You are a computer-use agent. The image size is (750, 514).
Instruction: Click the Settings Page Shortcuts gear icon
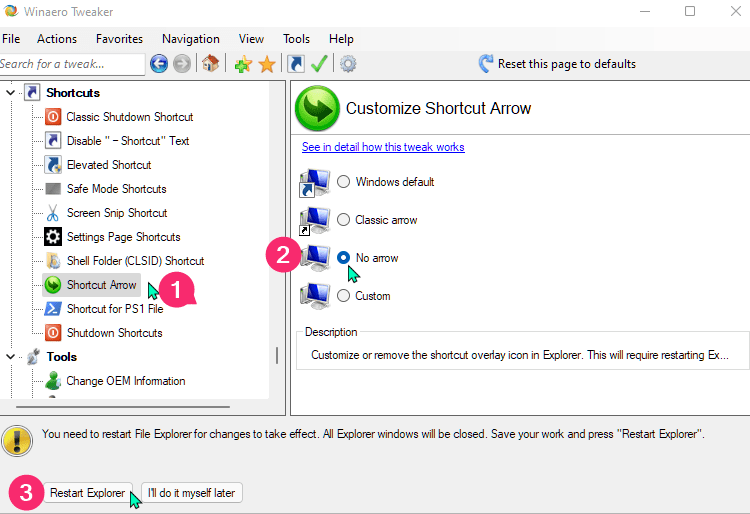pos(53,237)
